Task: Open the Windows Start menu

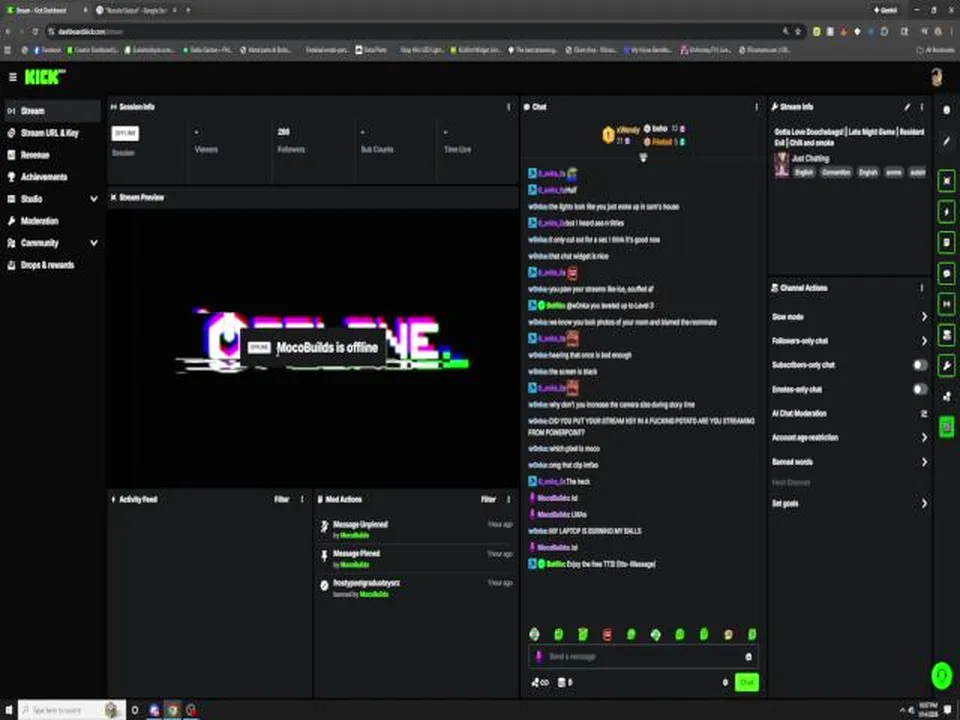Action: [x=9, y=710]
